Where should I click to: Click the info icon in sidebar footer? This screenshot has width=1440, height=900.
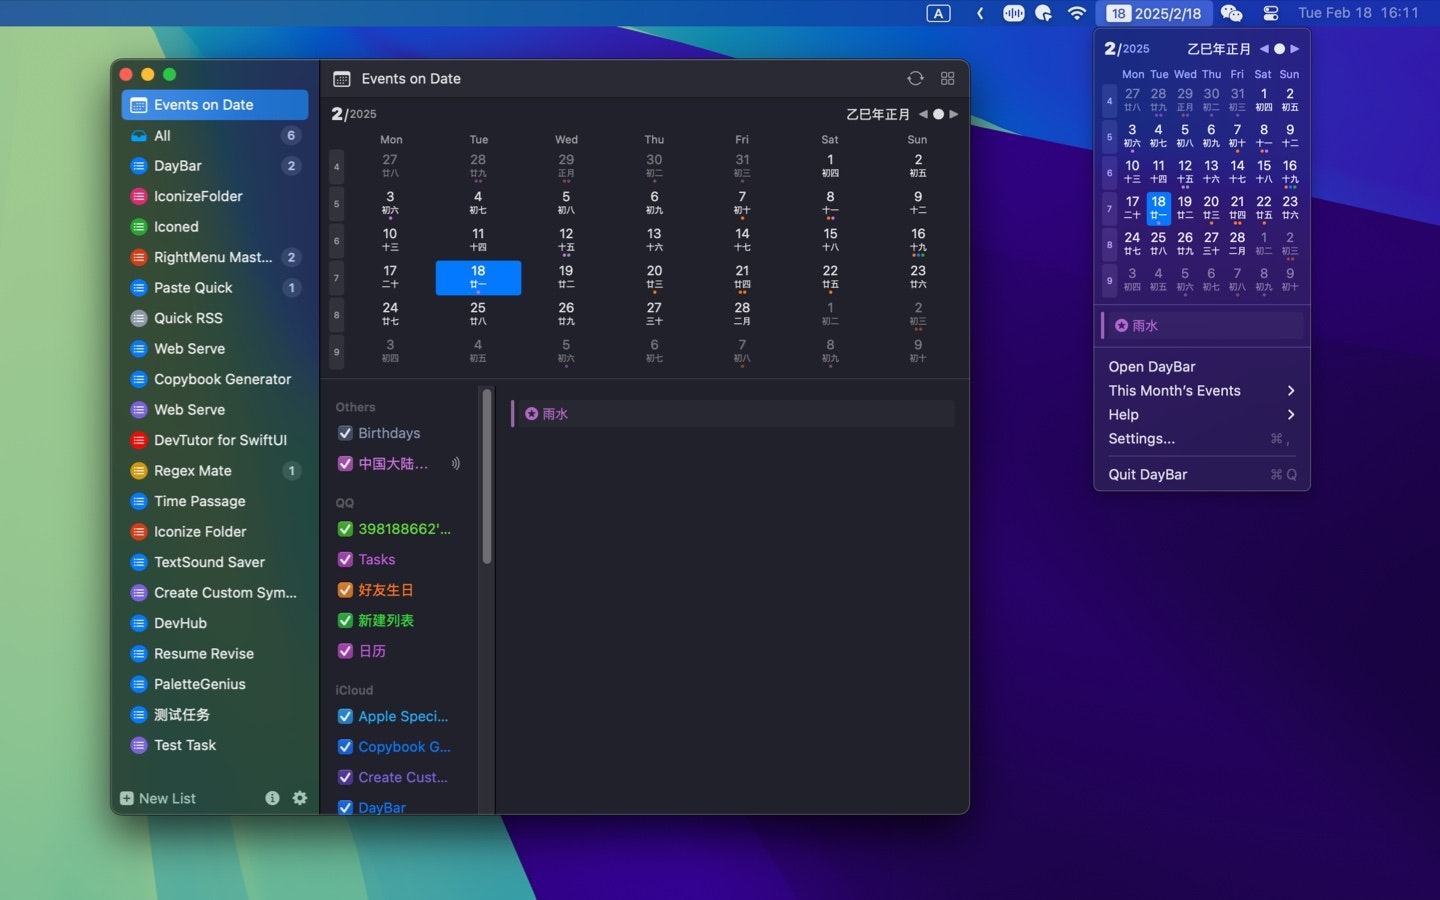[x=272, y=798]
